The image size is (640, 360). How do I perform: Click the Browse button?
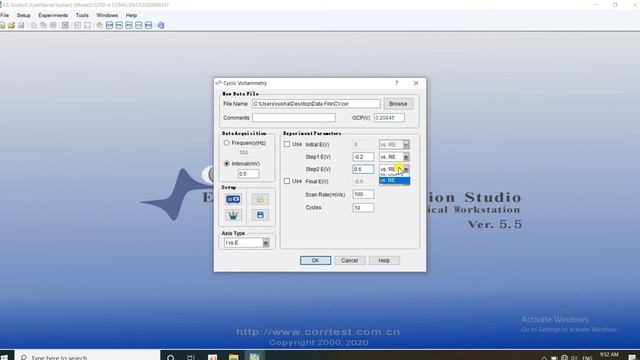[x=398, y=104]
